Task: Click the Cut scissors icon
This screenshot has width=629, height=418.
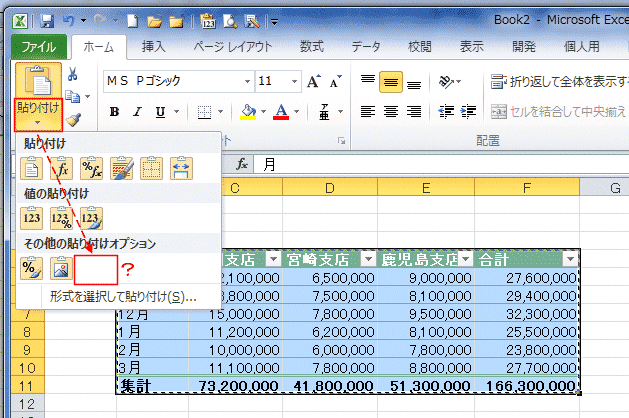Action: pos(73,74)
